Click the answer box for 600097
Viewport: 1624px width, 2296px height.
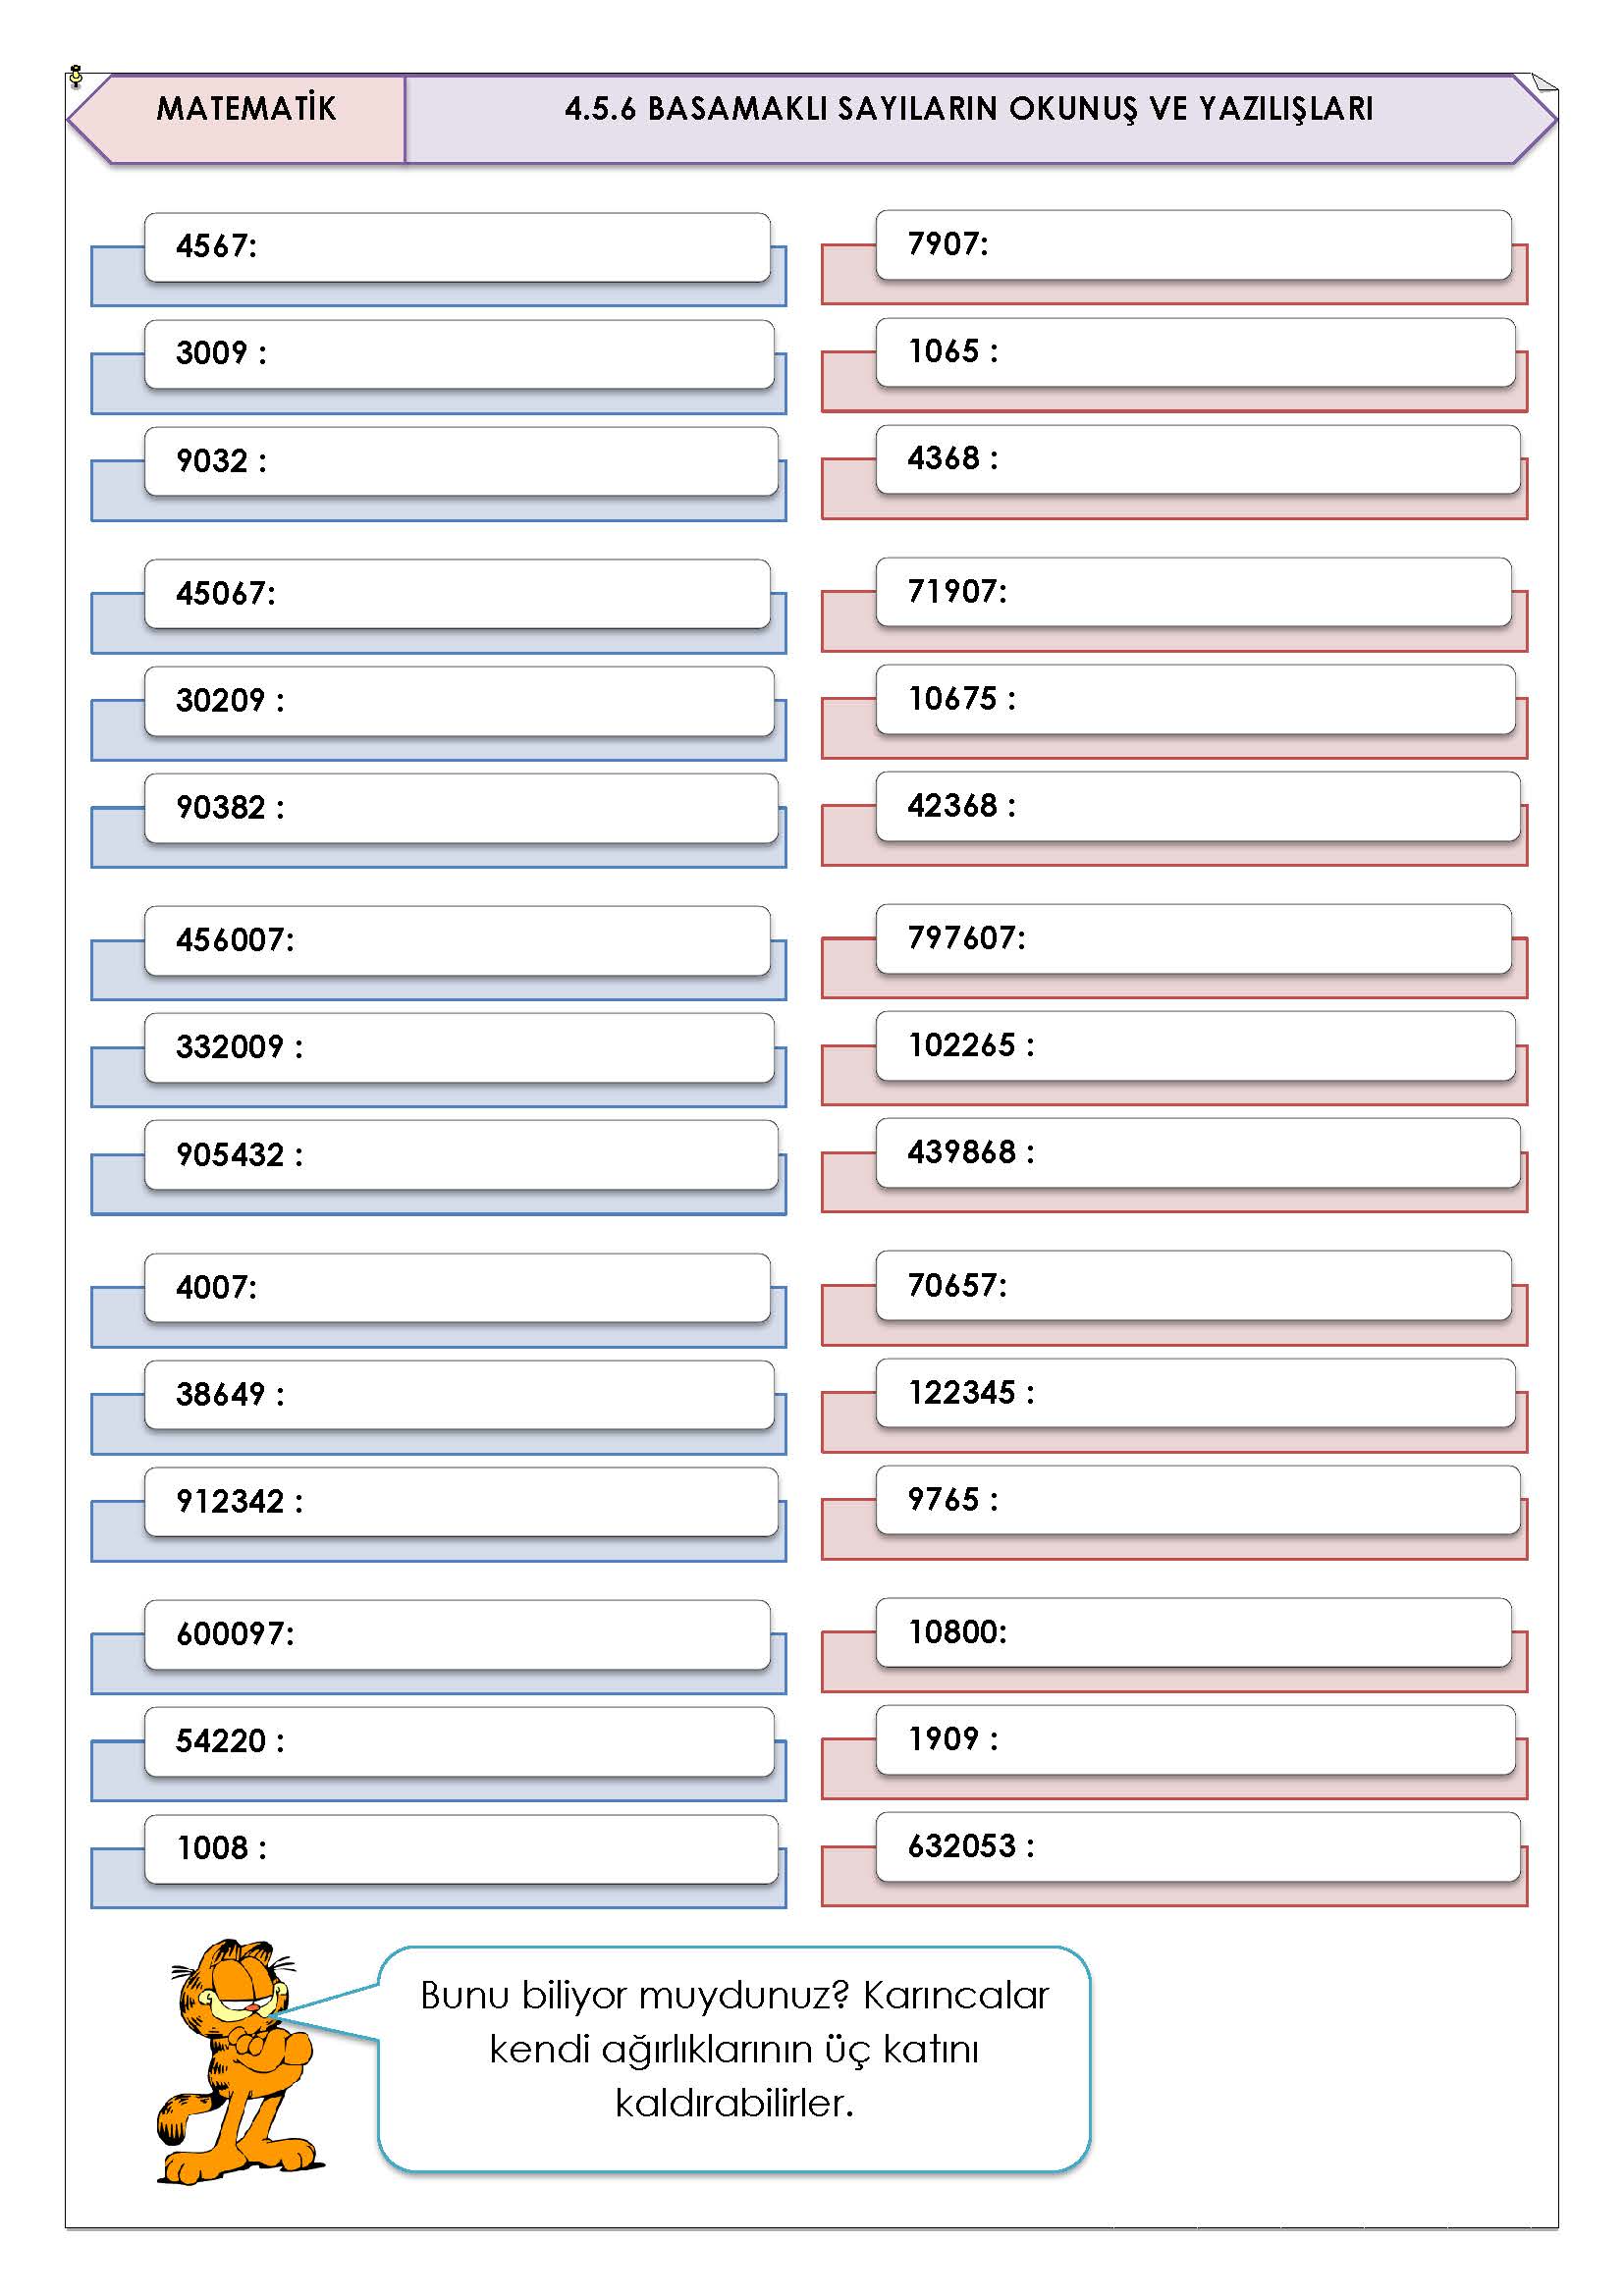coord(457,1635)
